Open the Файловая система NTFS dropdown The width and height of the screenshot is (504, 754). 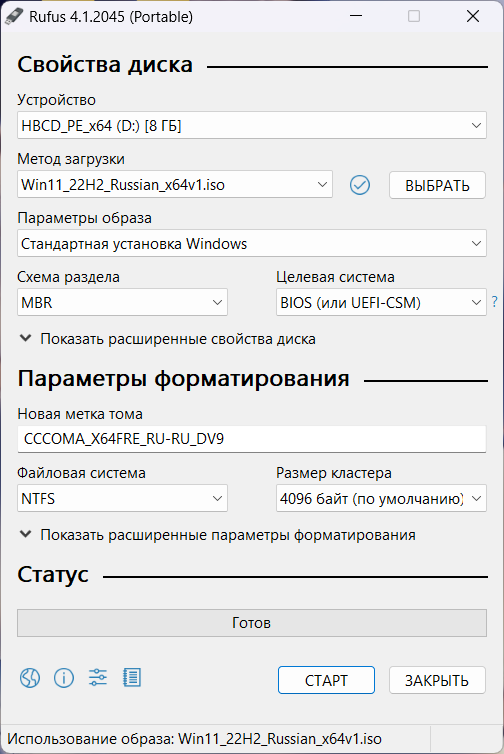(x=122, y=498)
